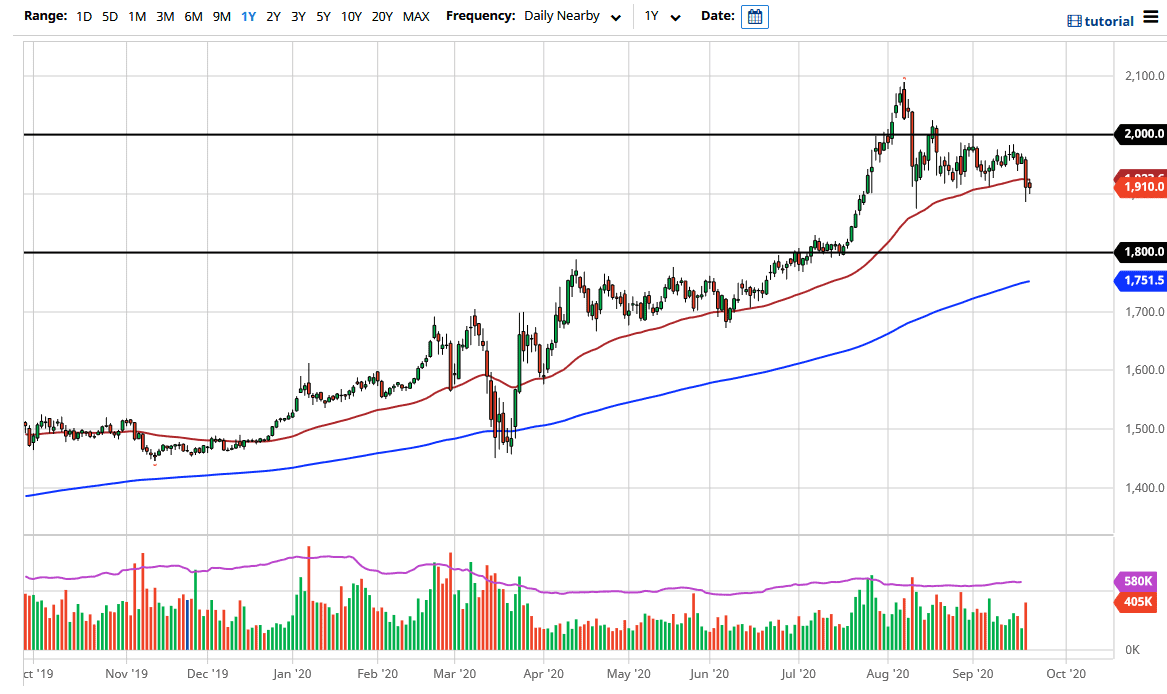The image size is (1167, 694).
Task: Click the Aug '20 axis label
Action: pos(888,674)
